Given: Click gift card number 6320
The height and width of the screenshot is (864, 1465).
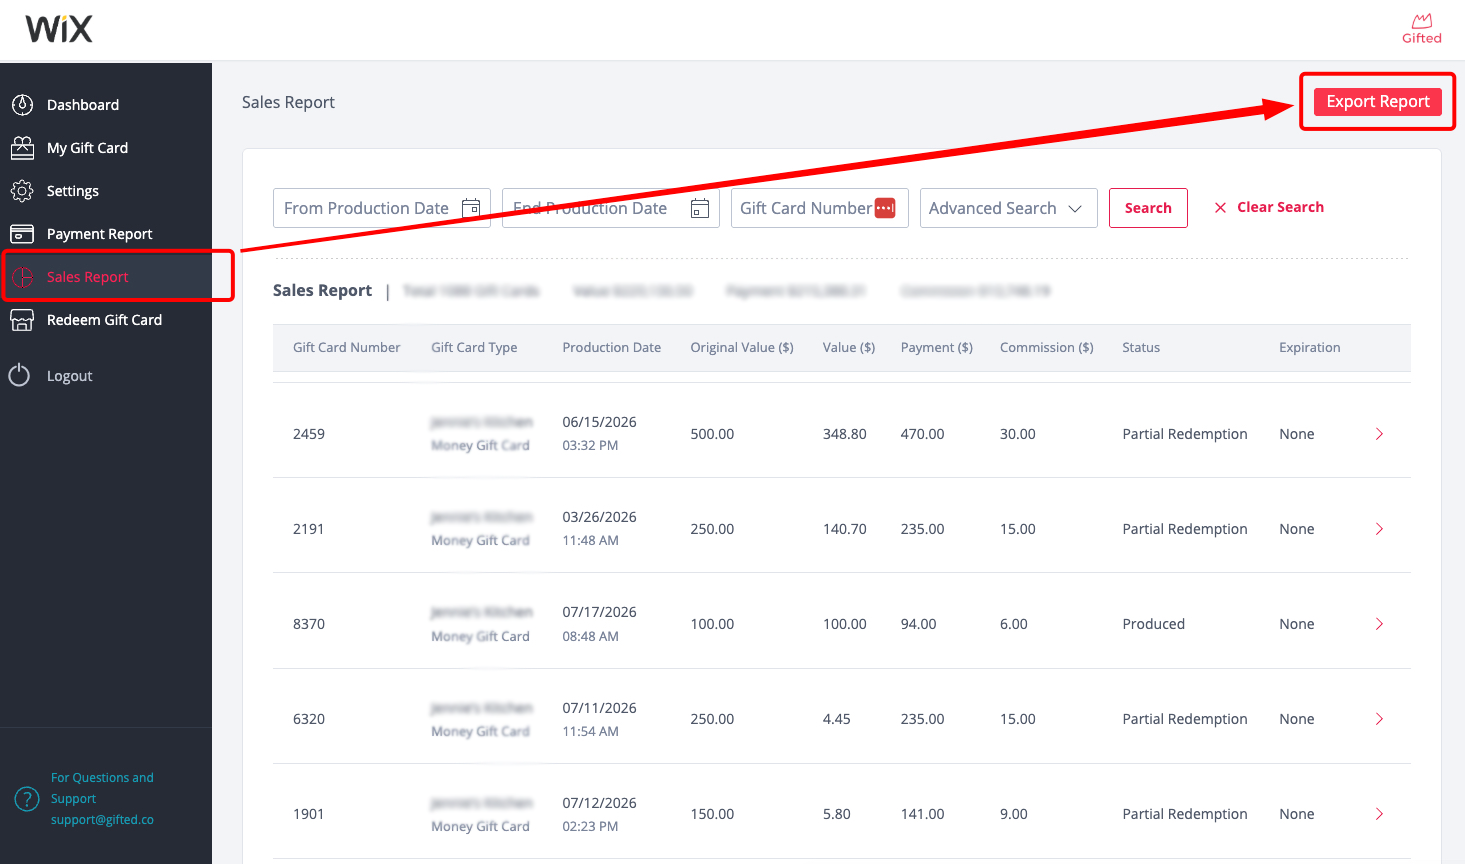Looking at the screenshot, I should (309, 719).
